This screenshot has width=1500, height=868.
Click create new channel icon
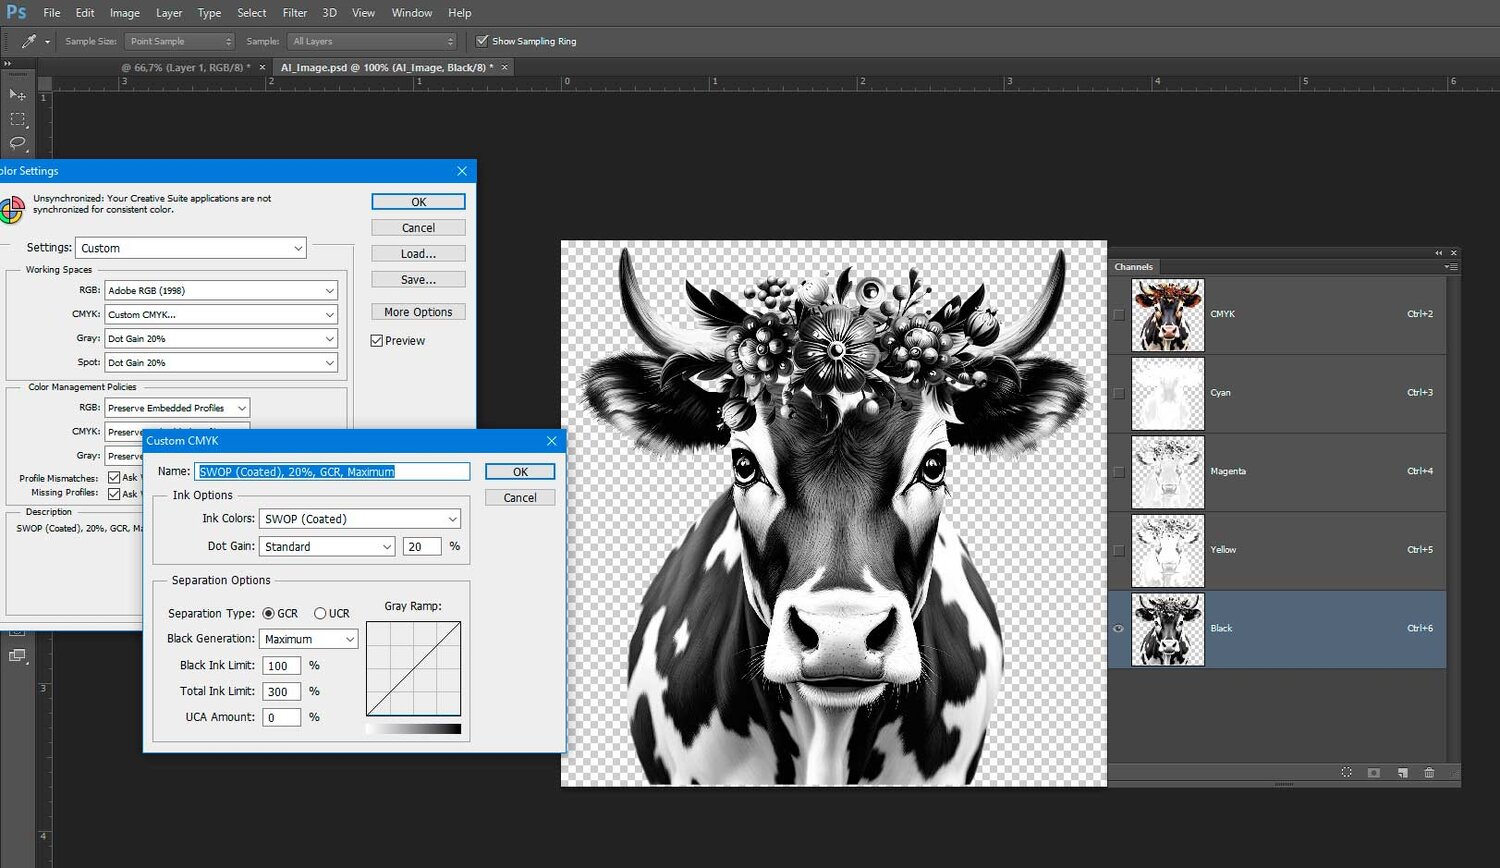(x=1402, y=773)
